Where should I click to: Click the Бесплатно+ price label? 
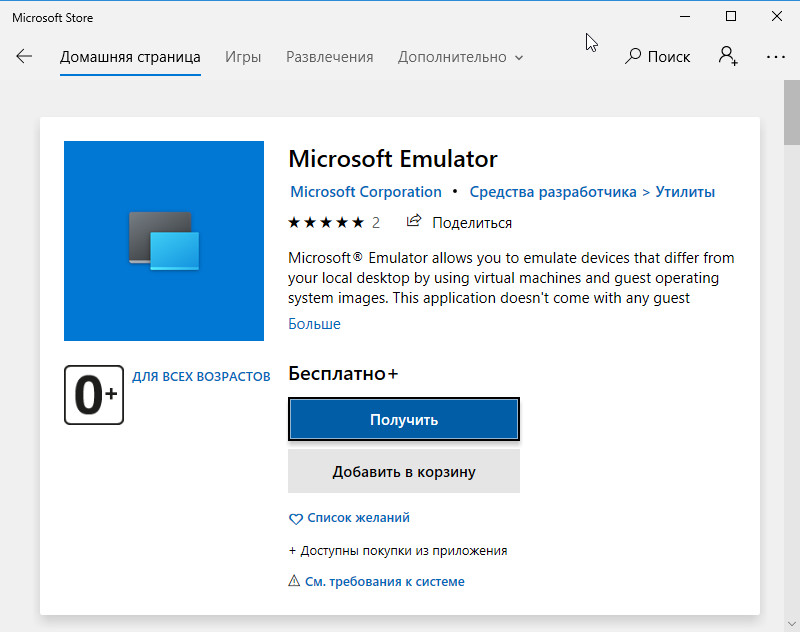343,373
